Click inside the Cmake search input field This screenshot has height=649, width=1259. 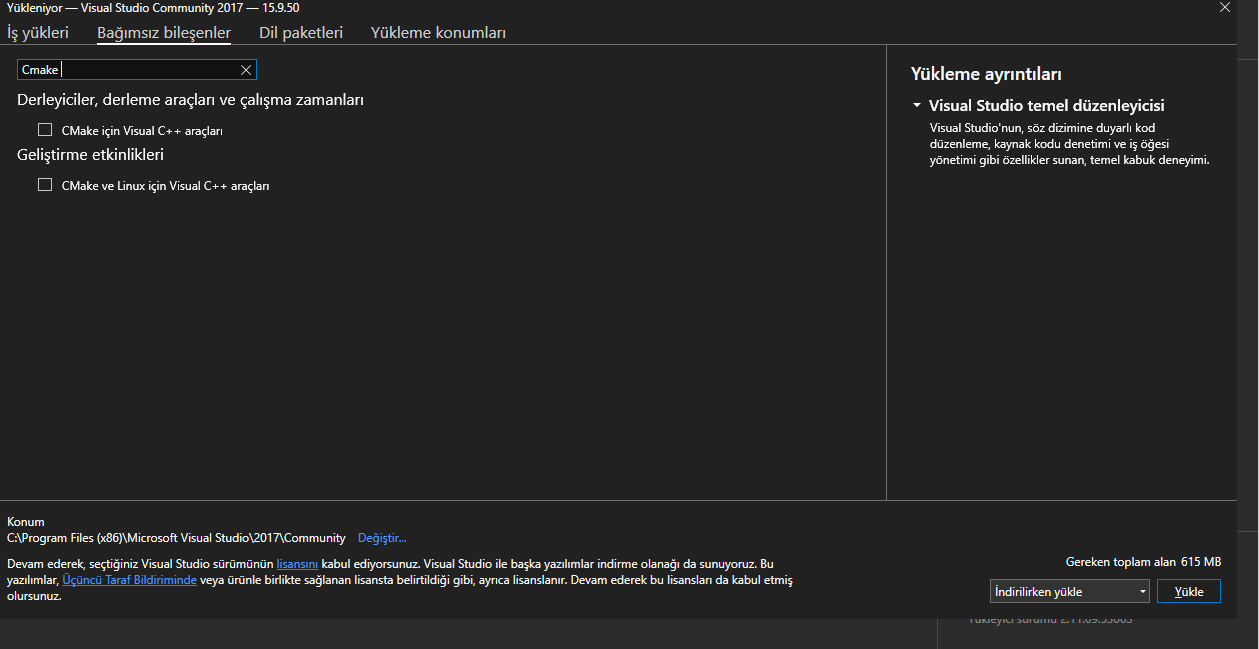click(x=140, y=70)
